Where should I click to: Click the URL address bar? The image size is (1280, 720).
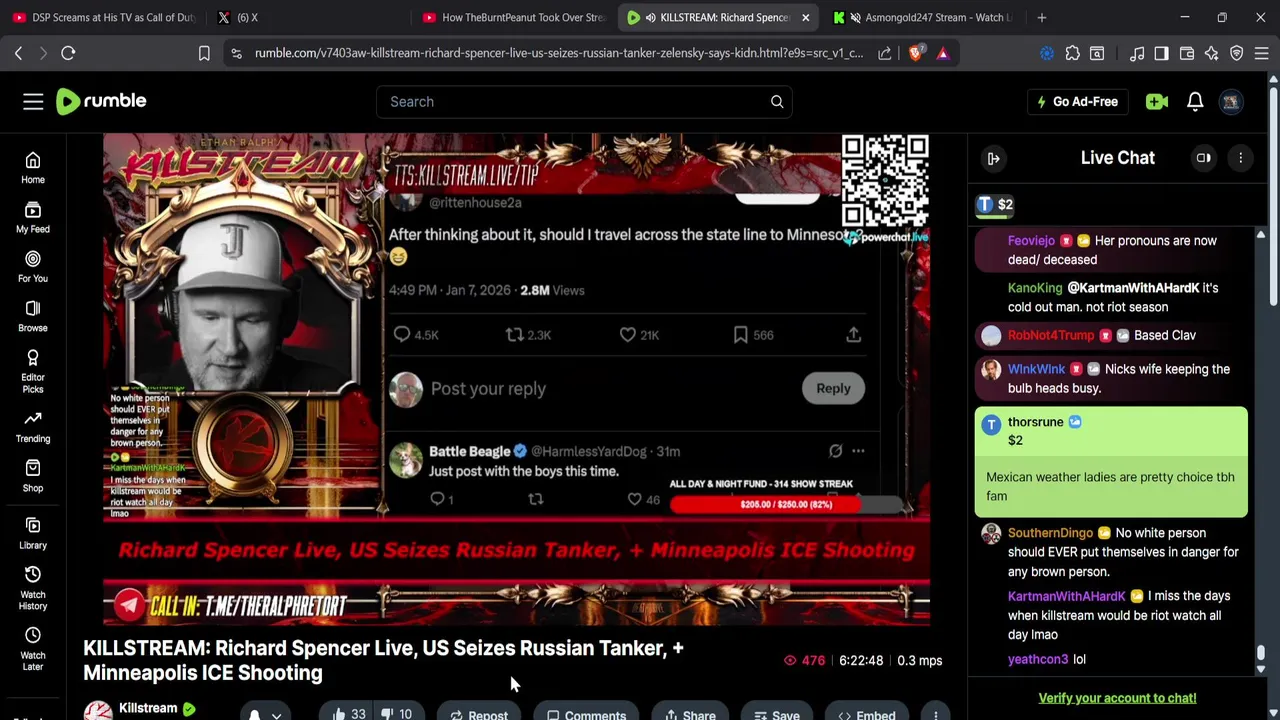click(558, 53)
